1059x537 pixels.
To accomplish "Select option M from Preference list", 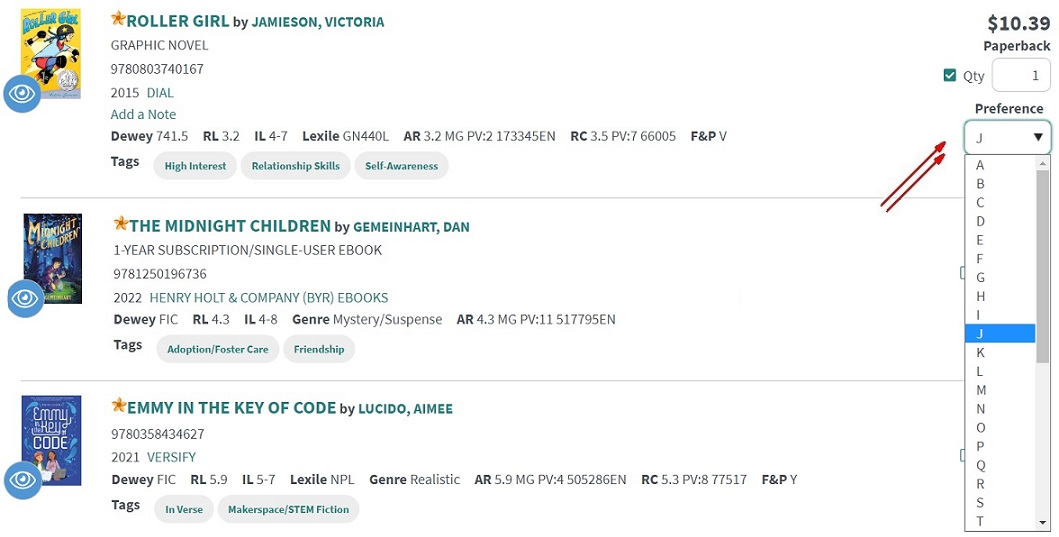I will (1000, 390).
